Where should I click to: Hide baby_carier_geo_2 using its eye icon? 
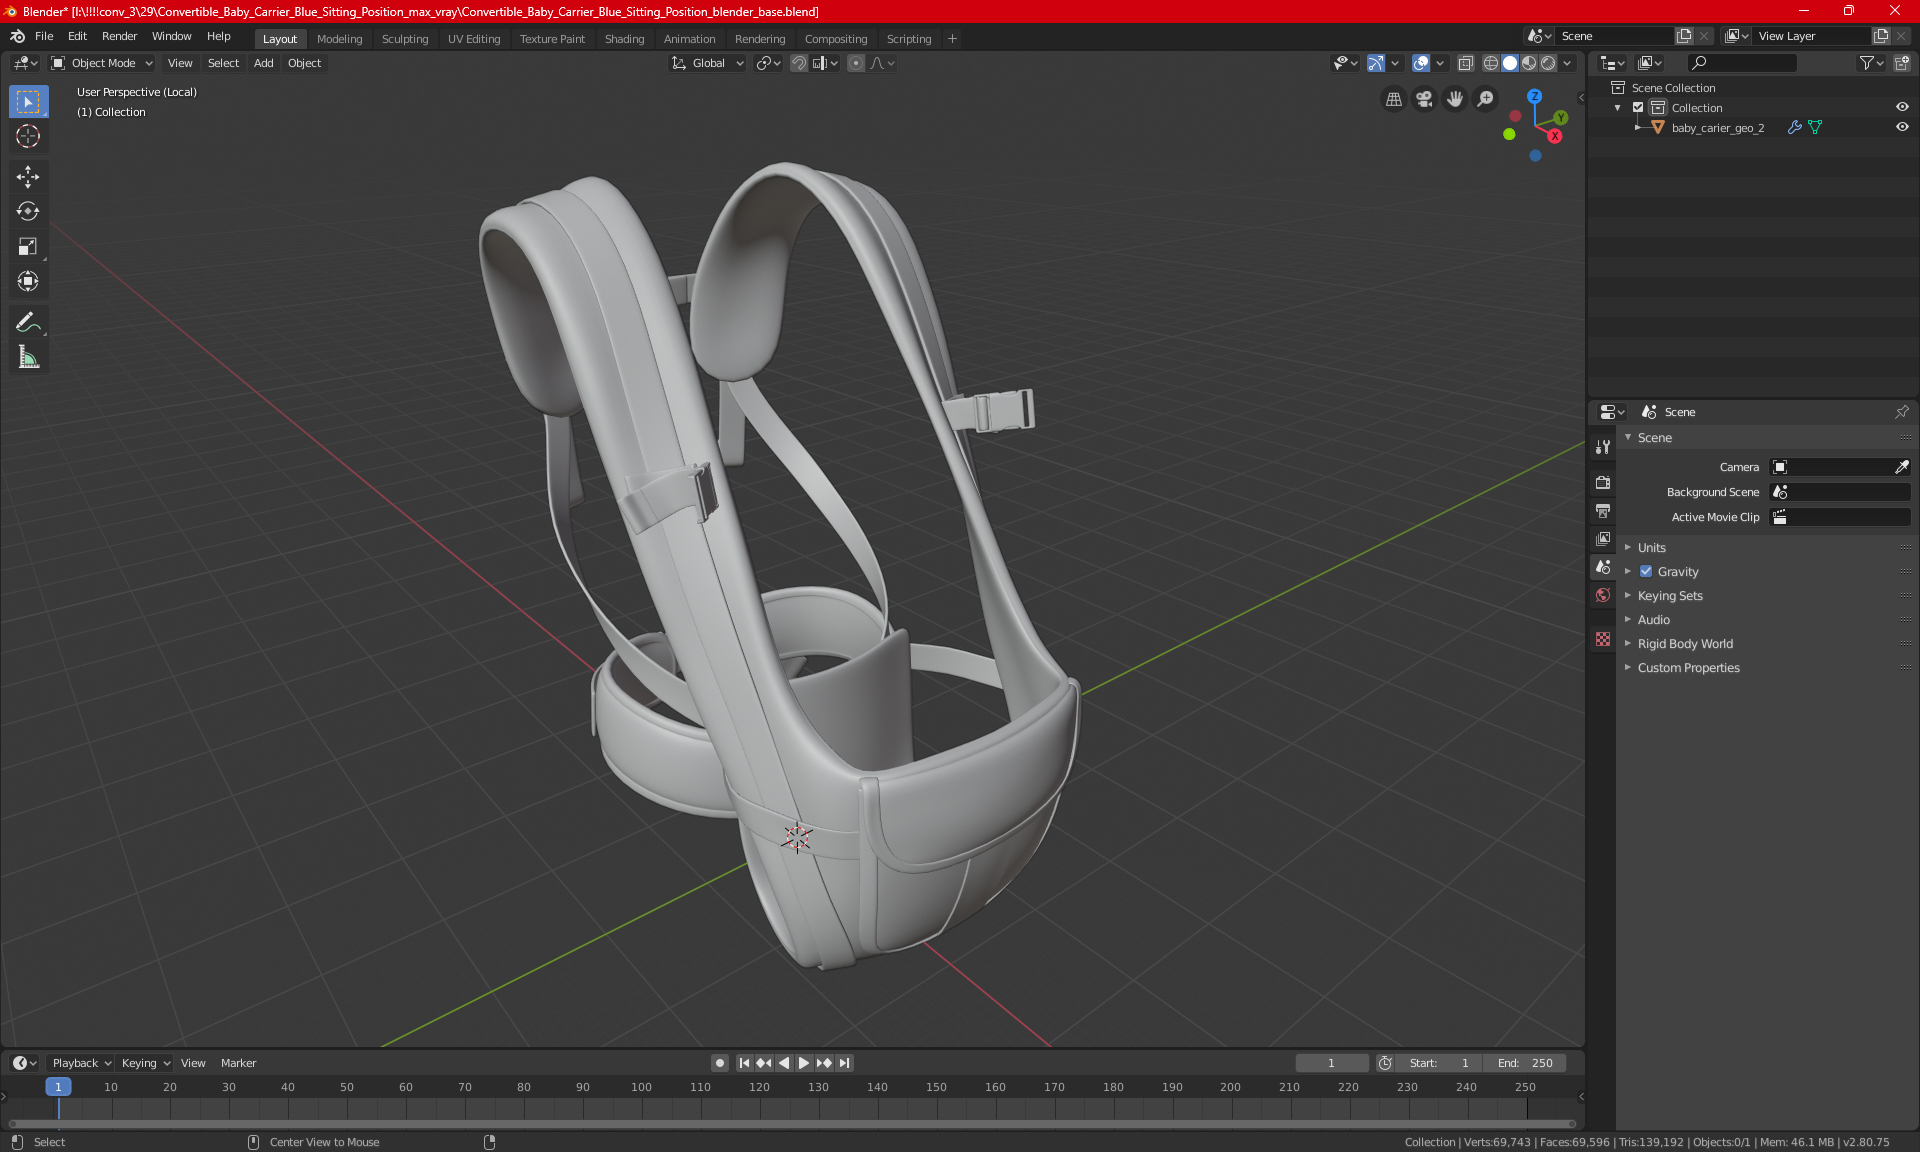(1902, 127)
